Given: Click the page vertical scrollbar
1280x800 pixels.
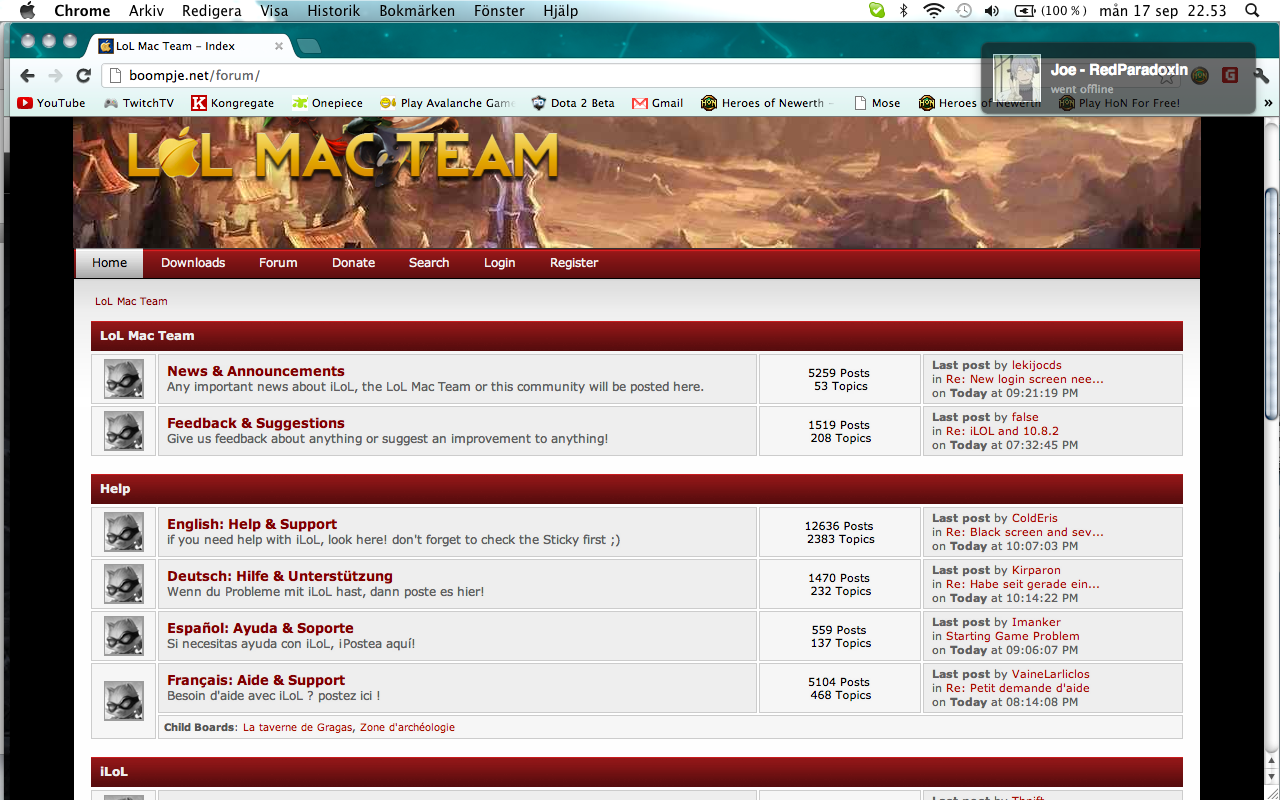Looking at the screenshot, I should point(1271,305).
